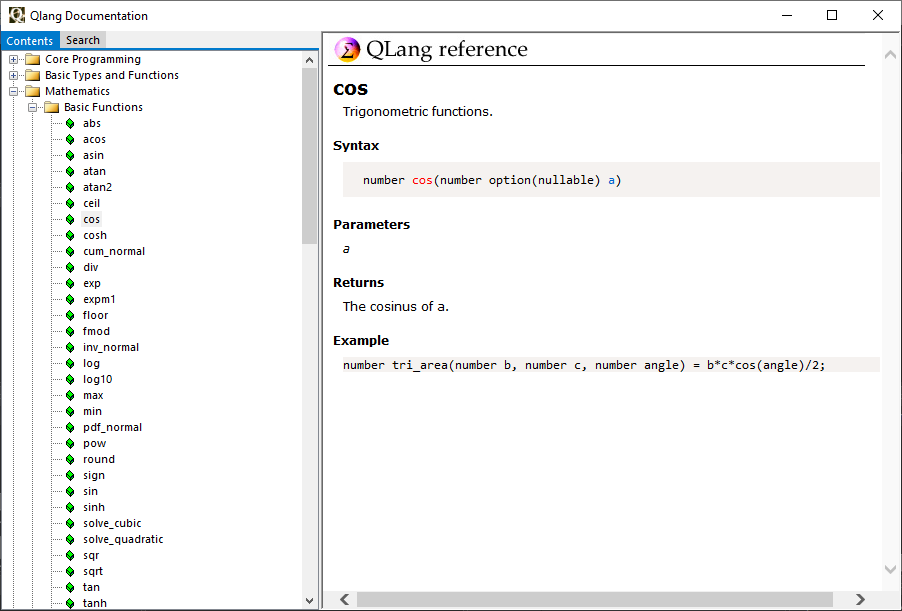Viewport: 902px width, 611px height.
Task: Click the reference pane scroll-right arrow
Action: 860,599
